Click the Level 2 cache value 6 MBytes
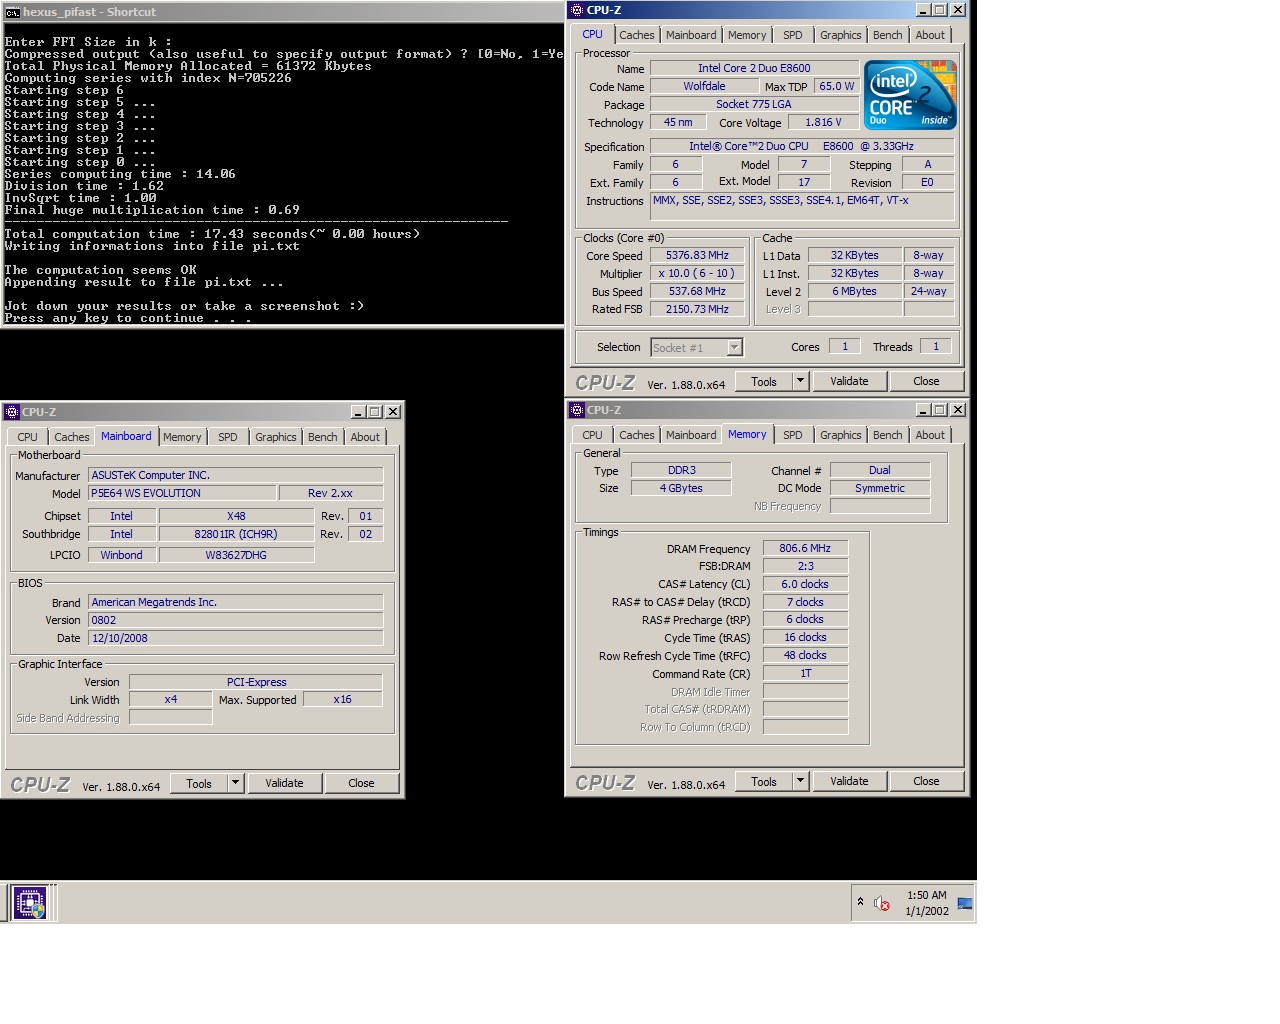The width and height of the screenshot is (1280, 1024). pyautogui.click(x=854, y=291)
